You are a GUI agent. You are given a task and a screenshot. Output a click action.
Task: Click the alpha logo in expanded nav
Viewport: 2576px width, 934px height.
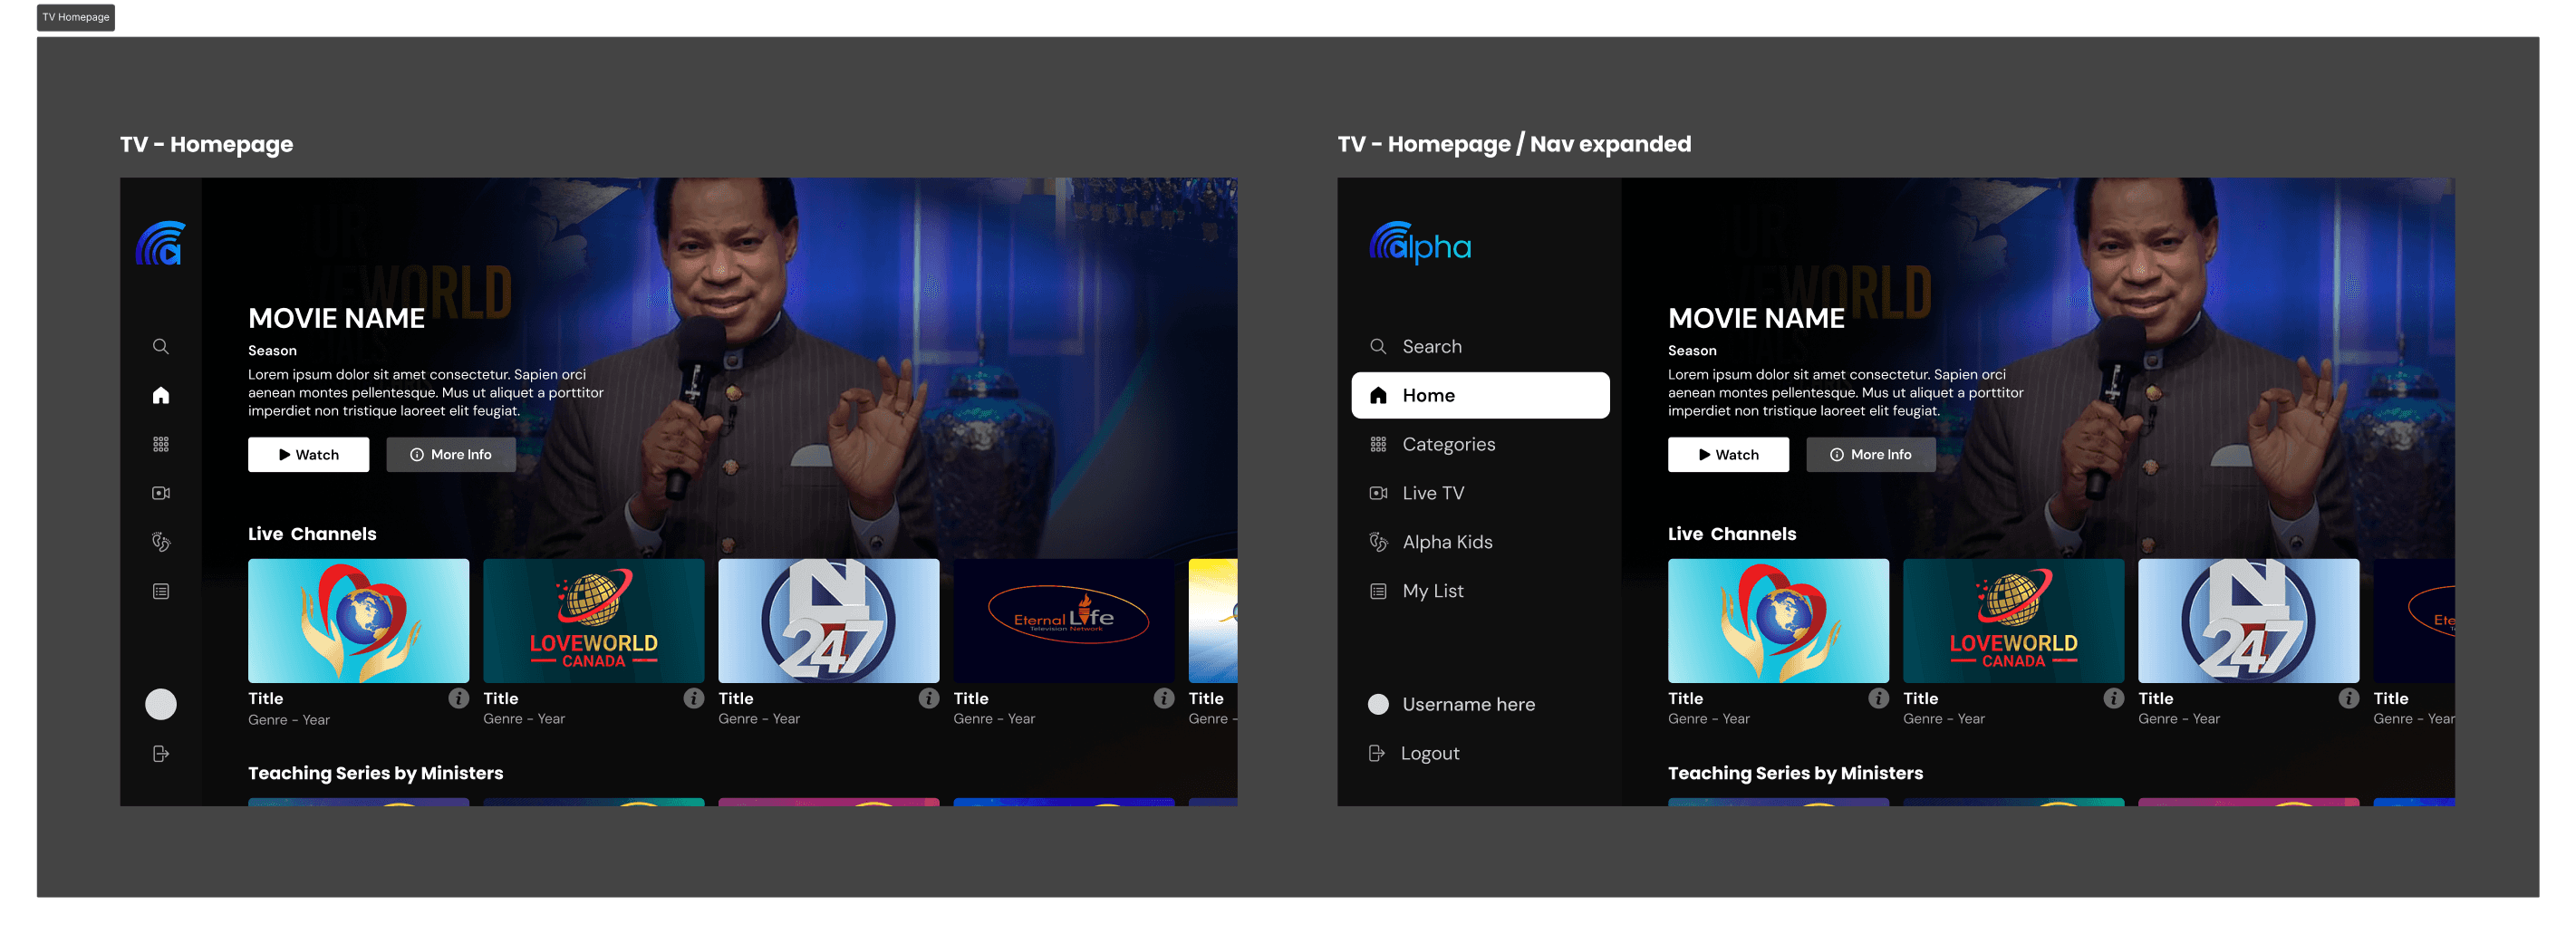1419,243
